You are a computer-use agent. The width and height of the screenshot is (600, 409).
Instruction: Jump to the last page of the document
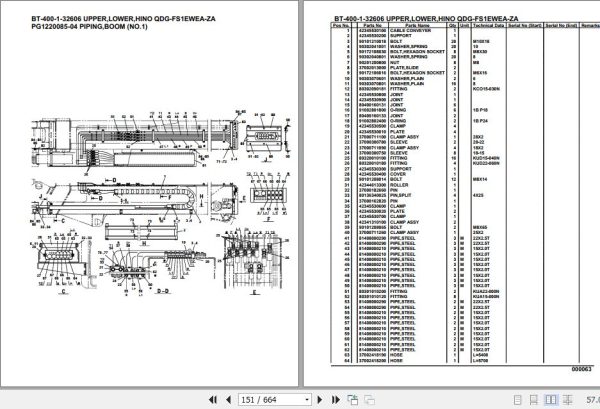tap(336, 400)
